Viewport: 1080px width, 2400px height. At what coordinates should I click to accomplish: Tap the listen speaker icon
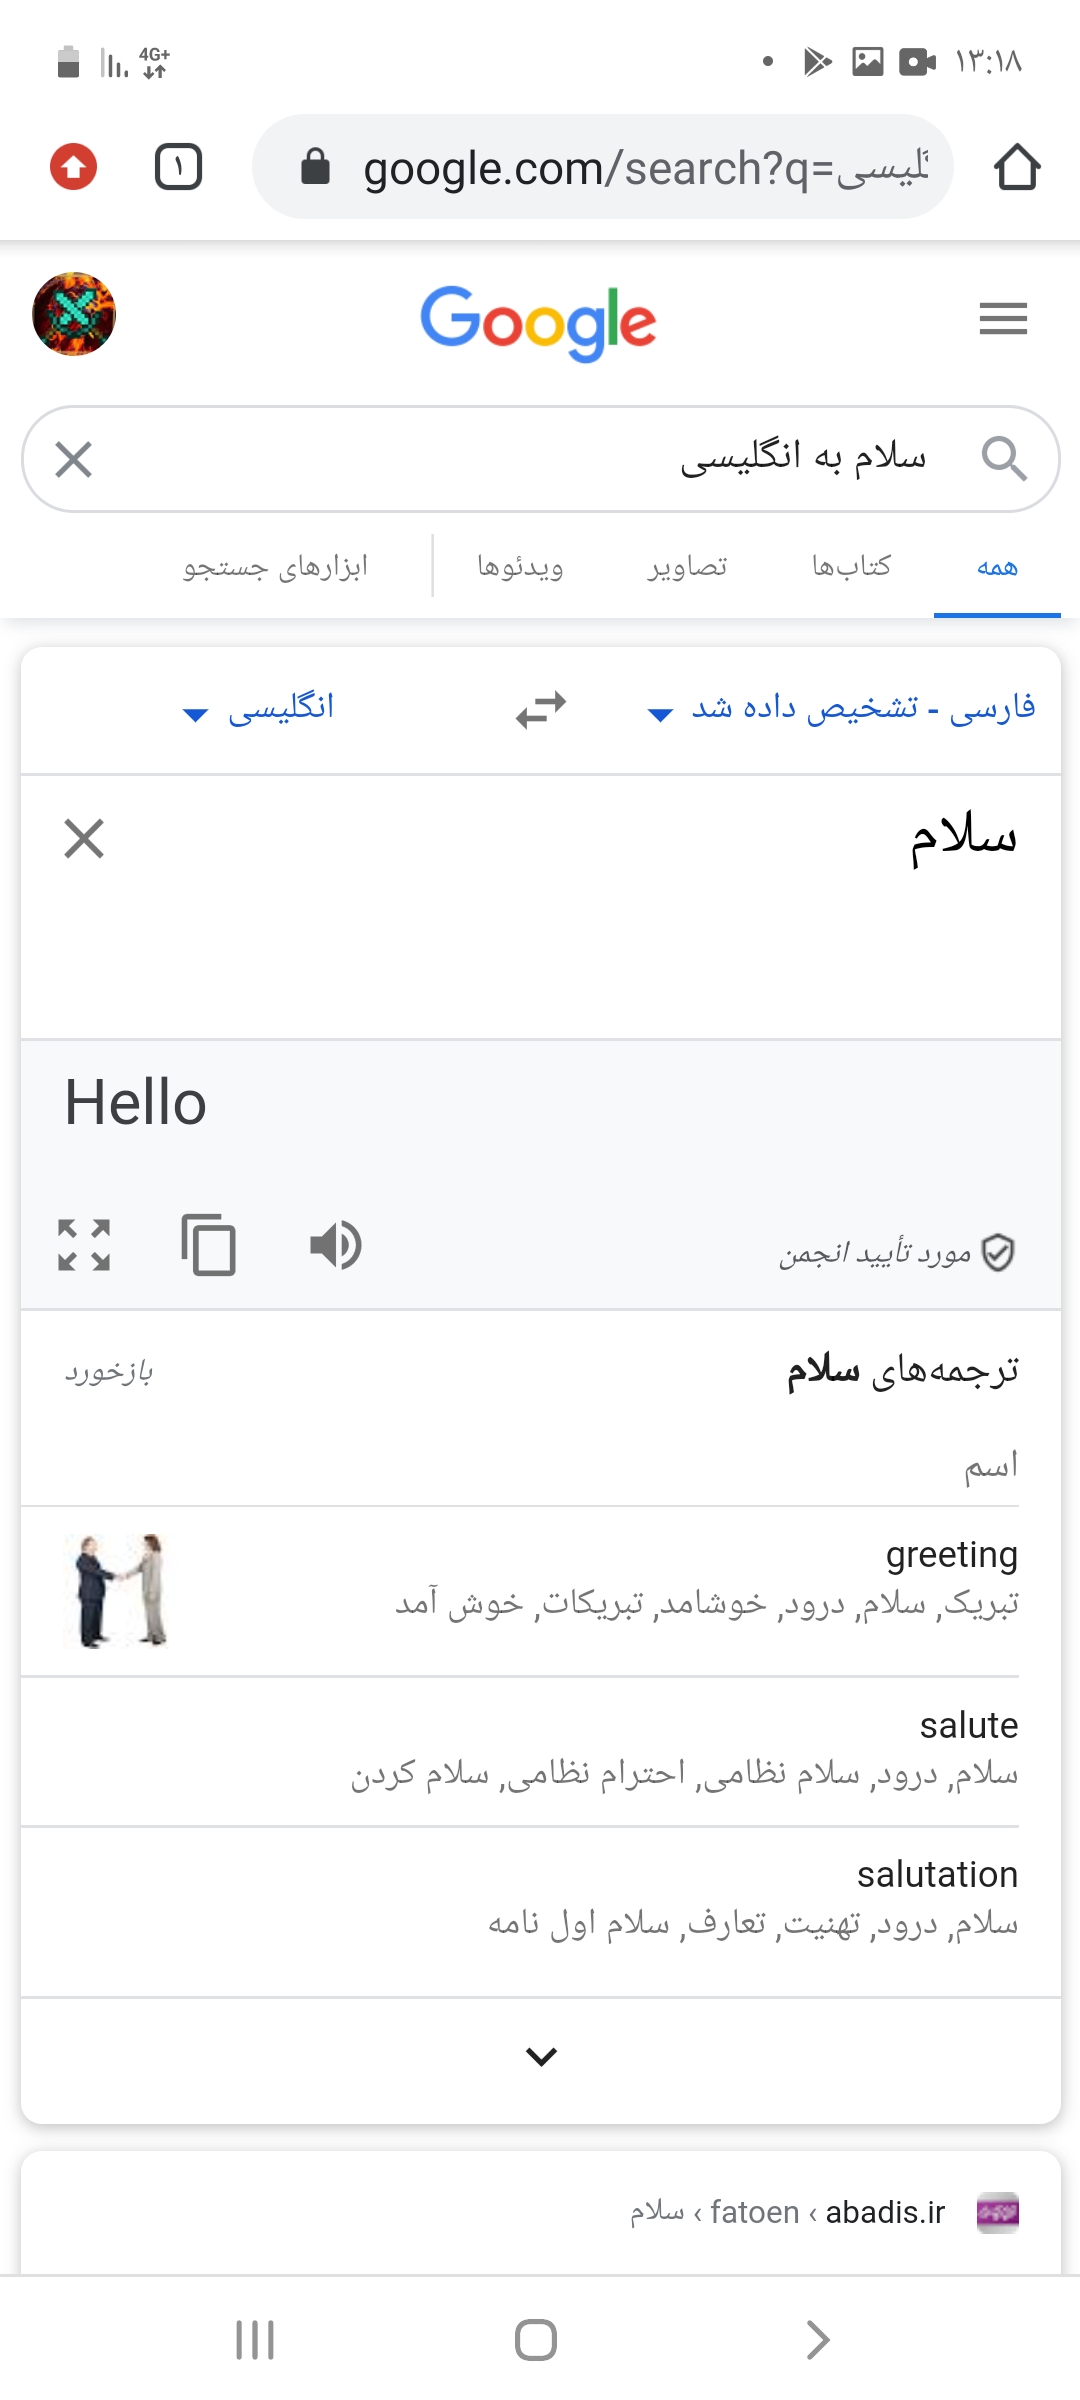335,1245
